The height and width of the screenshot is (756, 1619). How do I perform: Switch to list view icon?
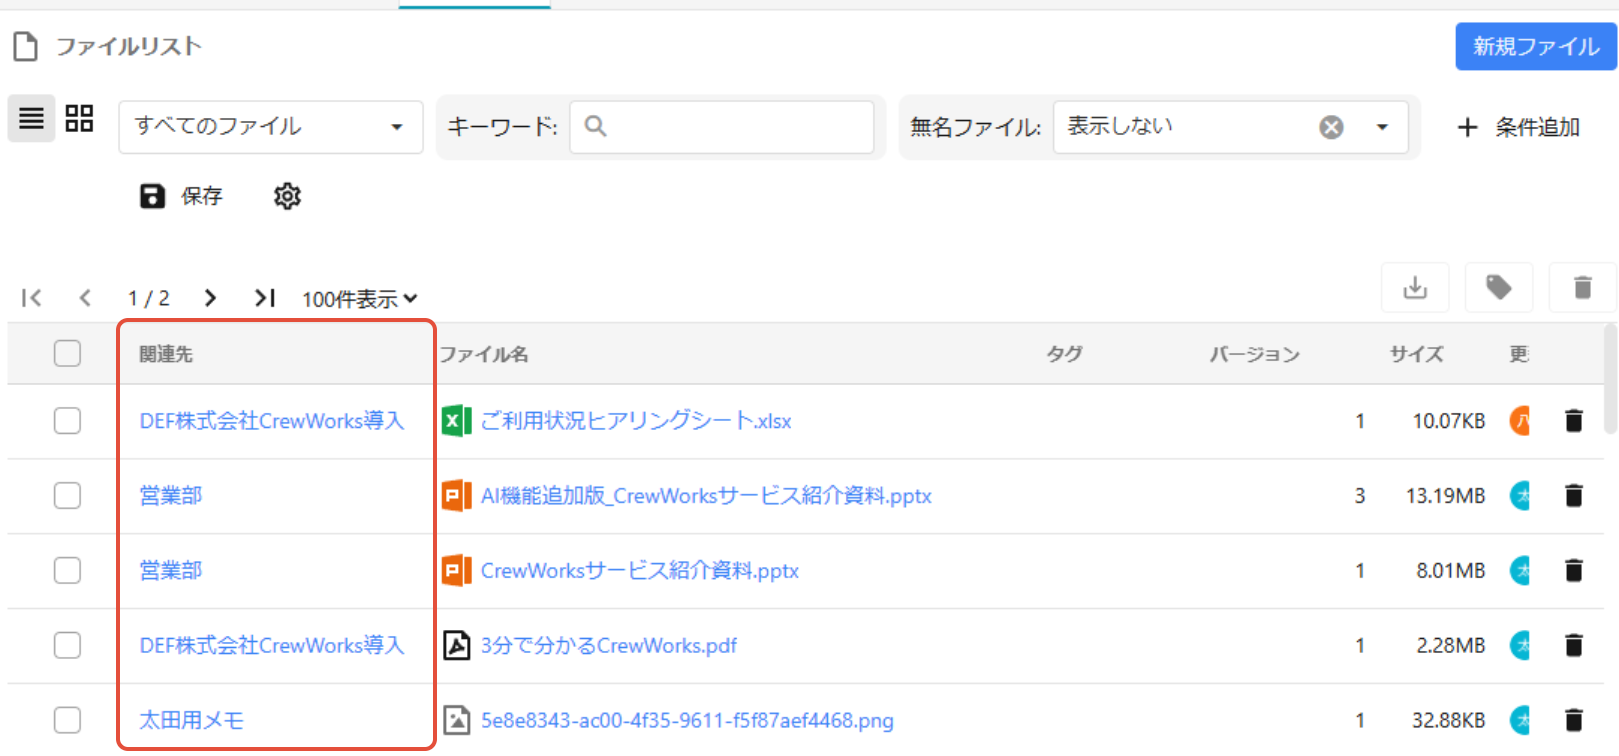[31, 119]
